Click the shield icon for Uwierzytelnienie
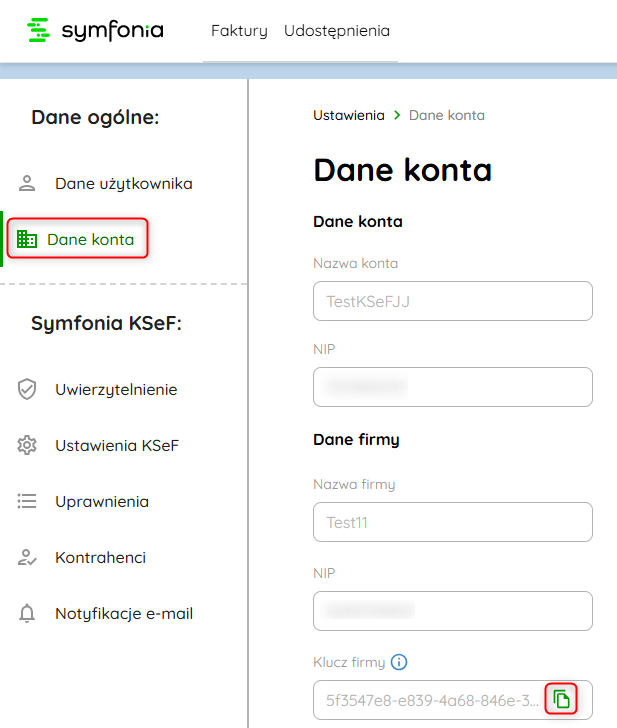The image size is (617, 728). [27, 390]
